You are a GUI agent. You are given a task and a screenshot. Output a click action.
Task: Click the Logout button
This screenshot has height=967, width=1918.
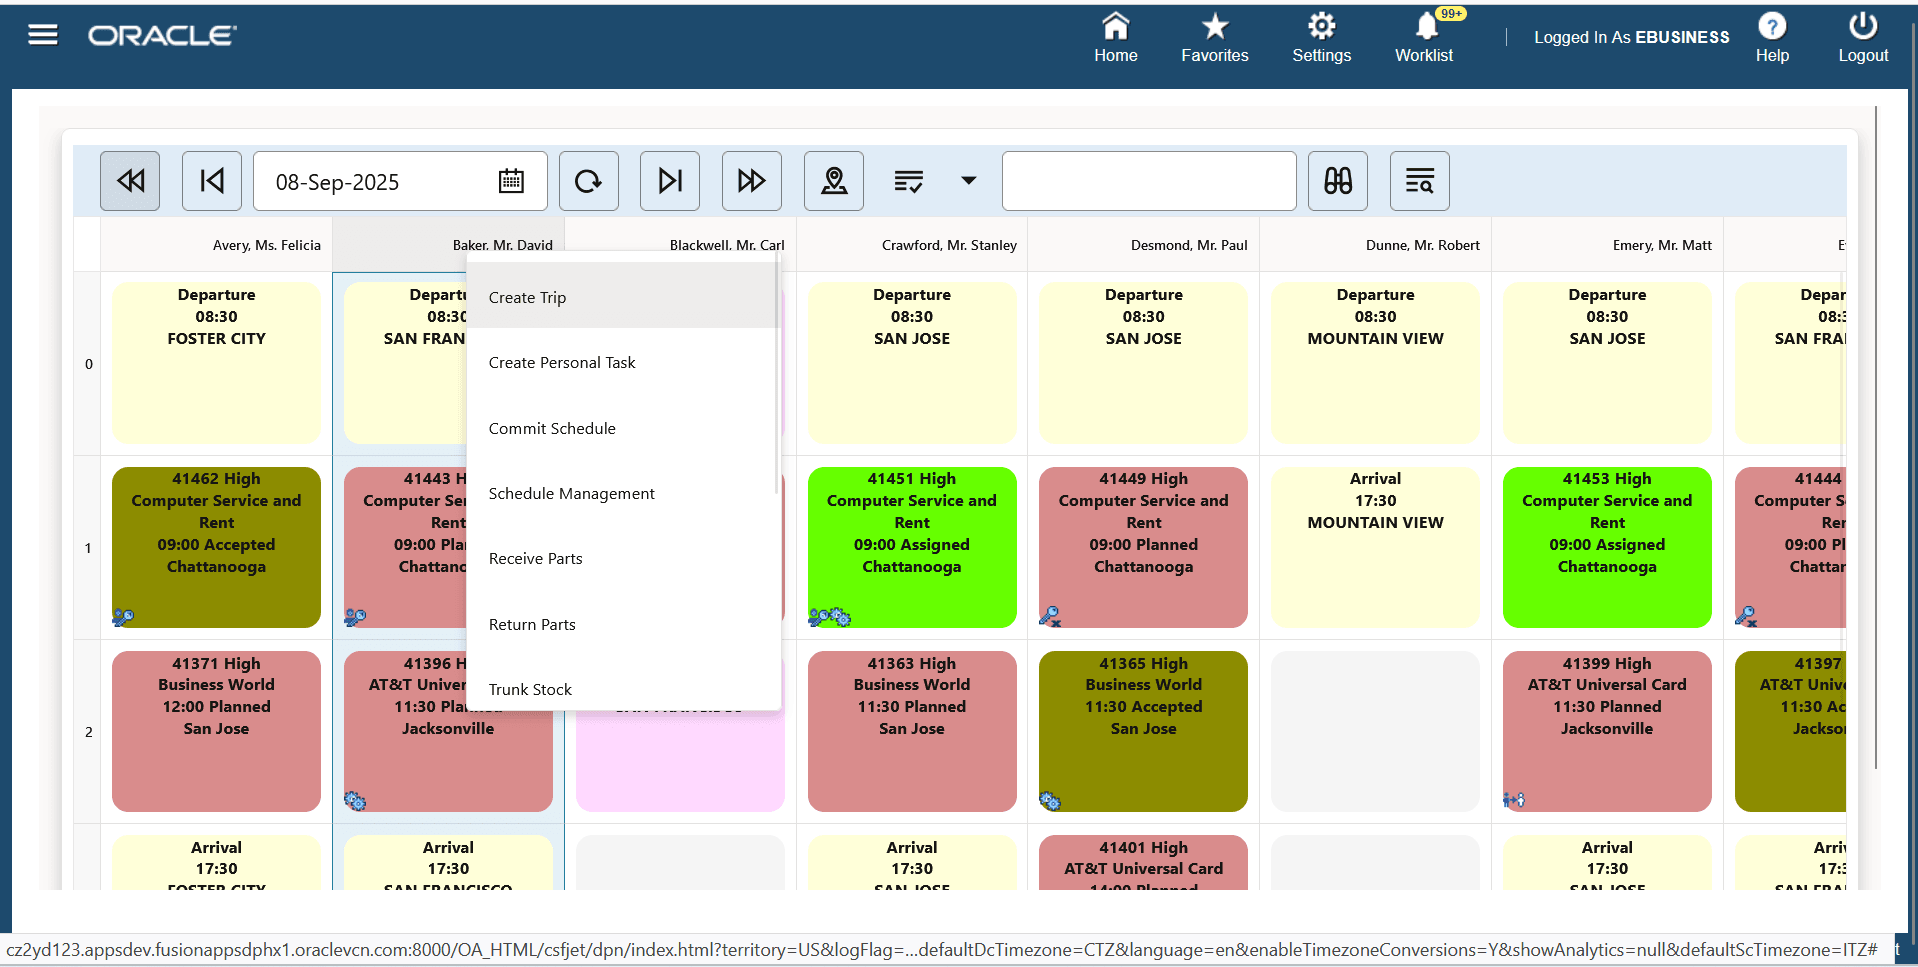[x=1862, y=38]
